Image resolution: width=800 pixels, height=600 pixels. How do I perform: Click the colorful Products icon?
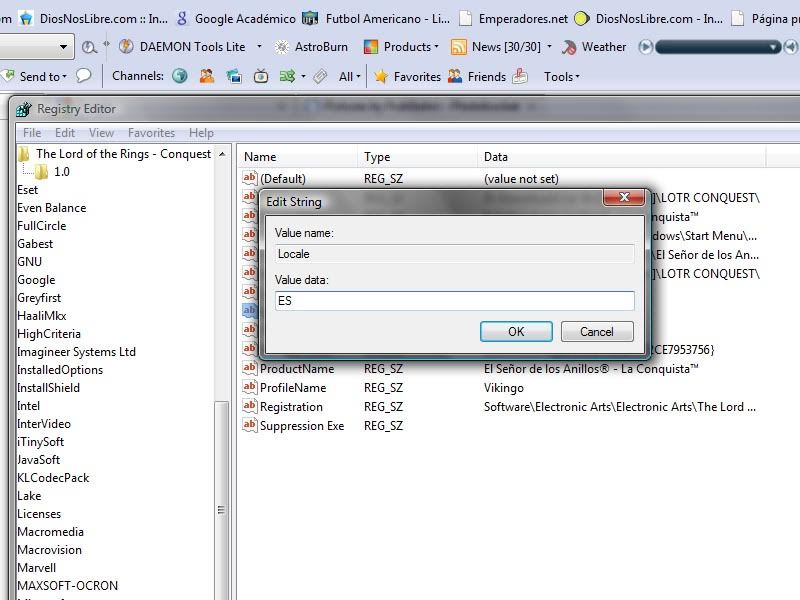[x=371, y=47]
